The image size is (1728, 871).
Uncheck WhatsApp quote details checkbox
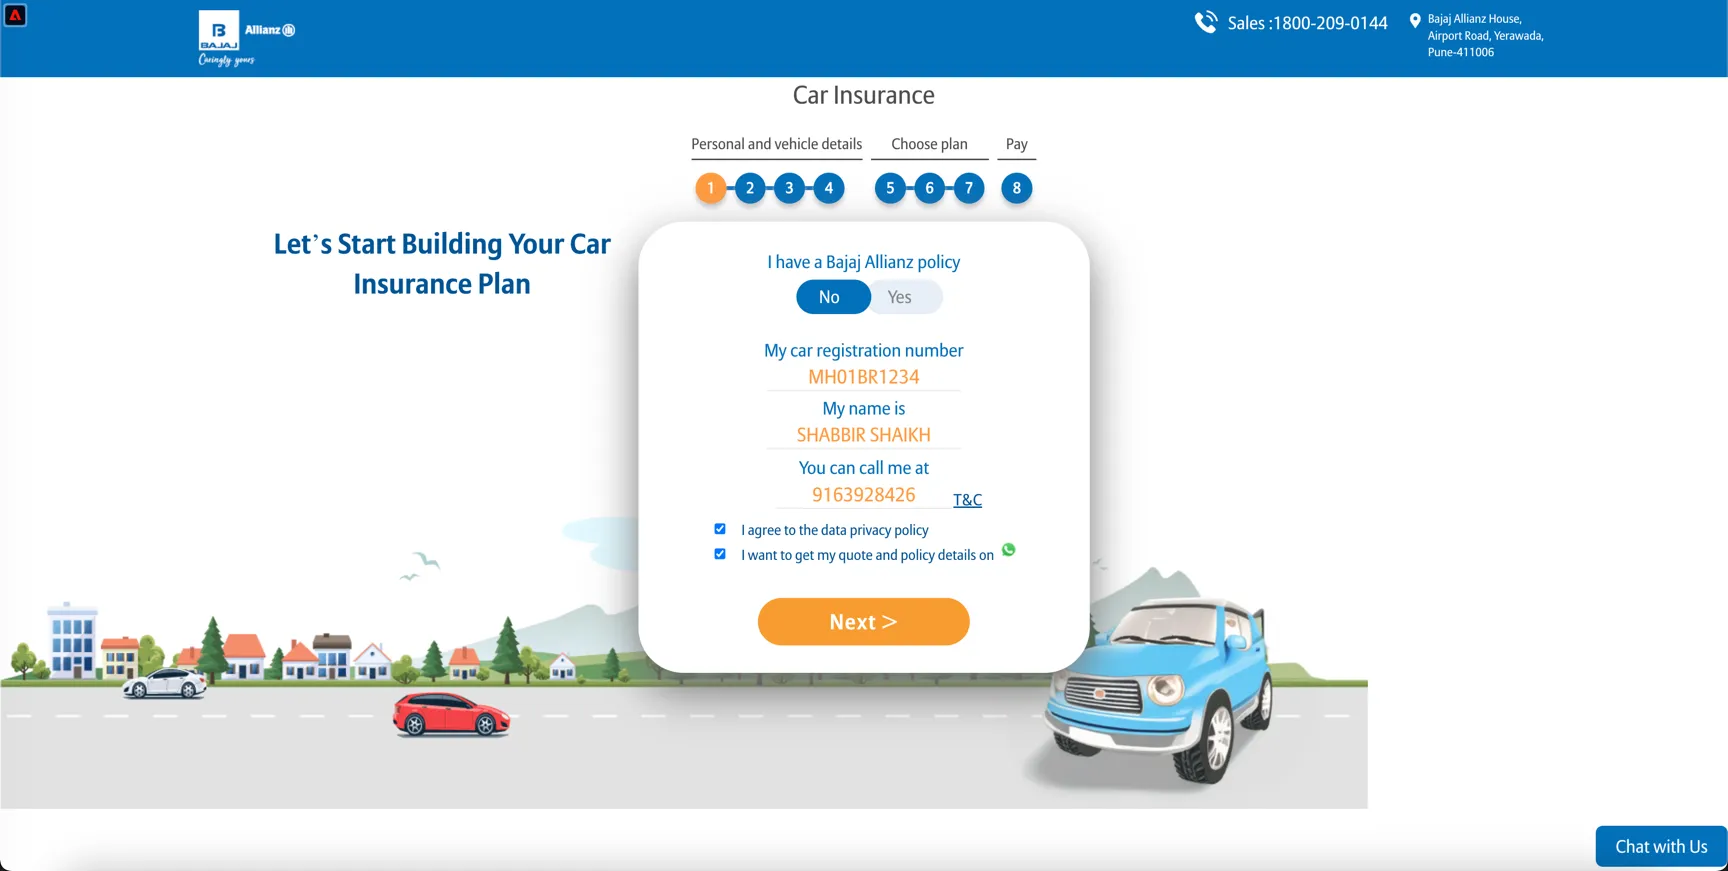720,554
